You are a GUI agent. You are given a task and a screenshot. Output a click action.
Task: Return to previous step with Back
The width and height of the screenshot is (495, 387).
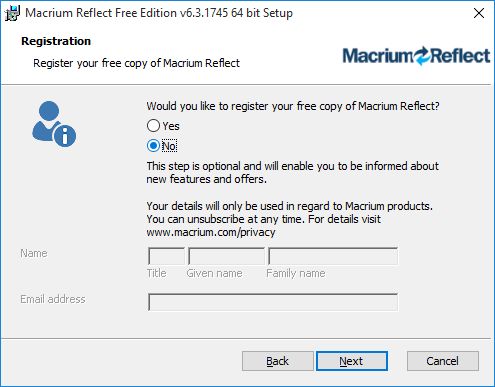(277, 361)
